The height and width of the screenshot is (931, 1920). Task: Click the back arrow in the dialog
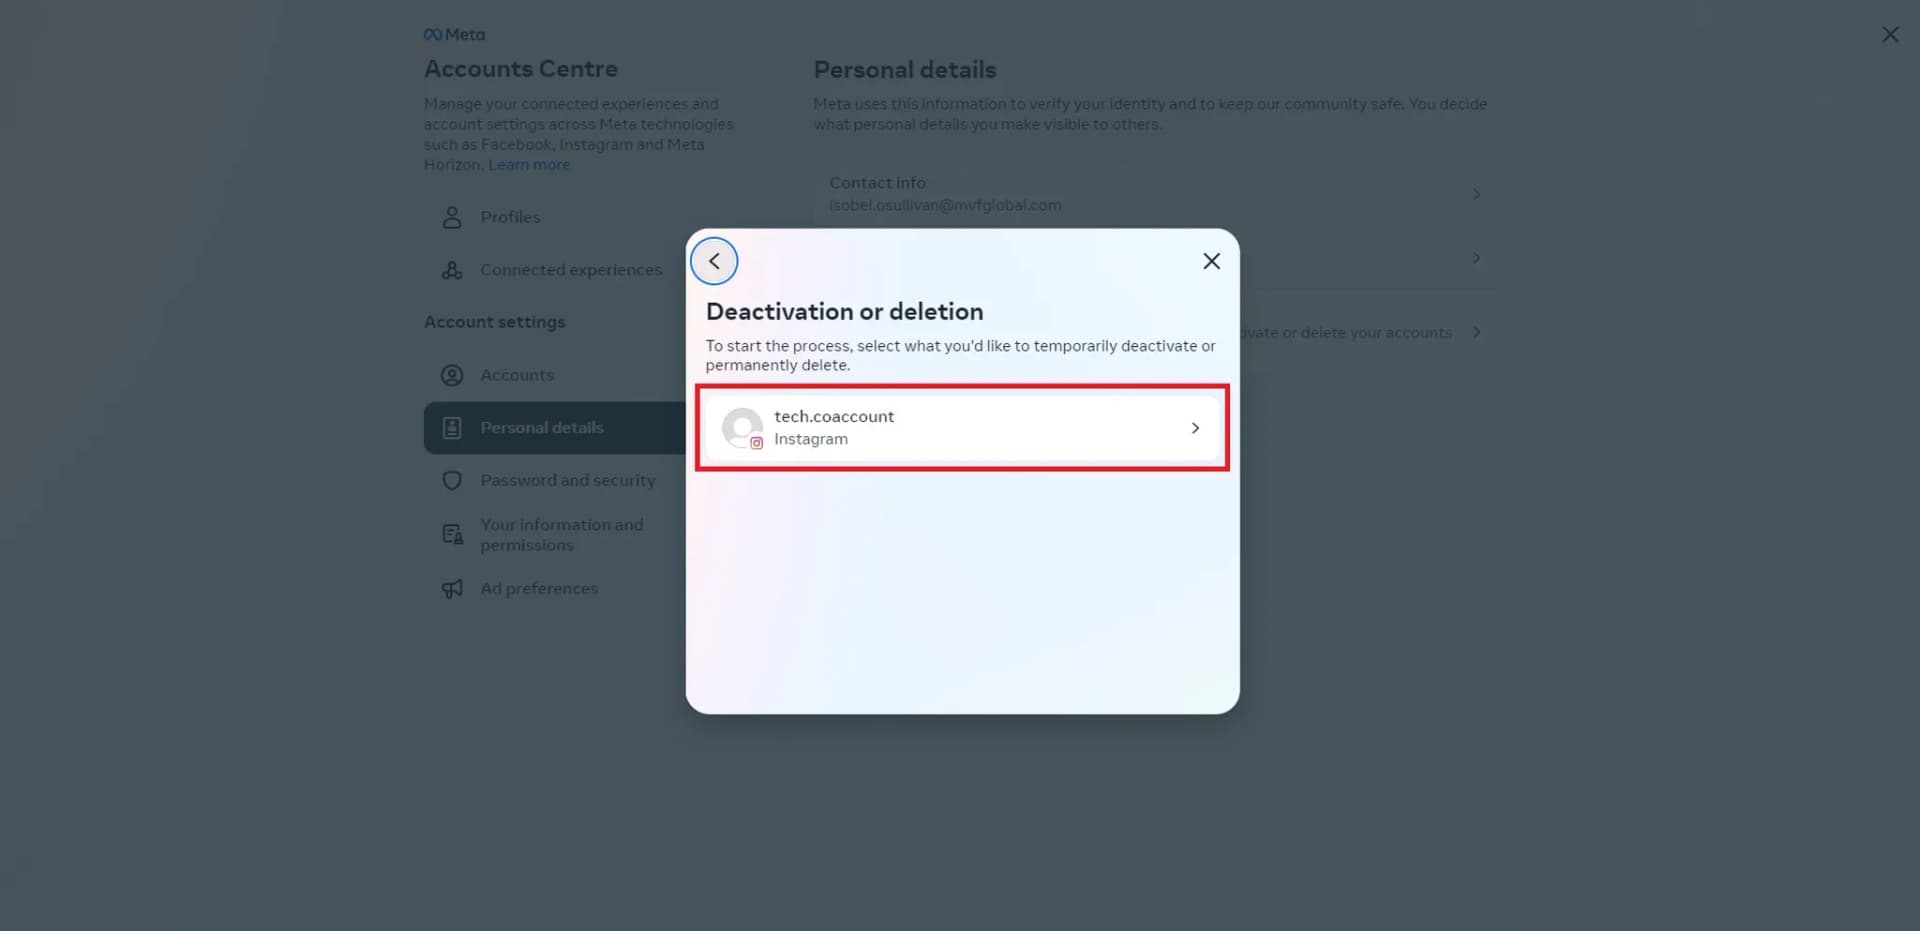pyautogui.click(x=714, y=261)
